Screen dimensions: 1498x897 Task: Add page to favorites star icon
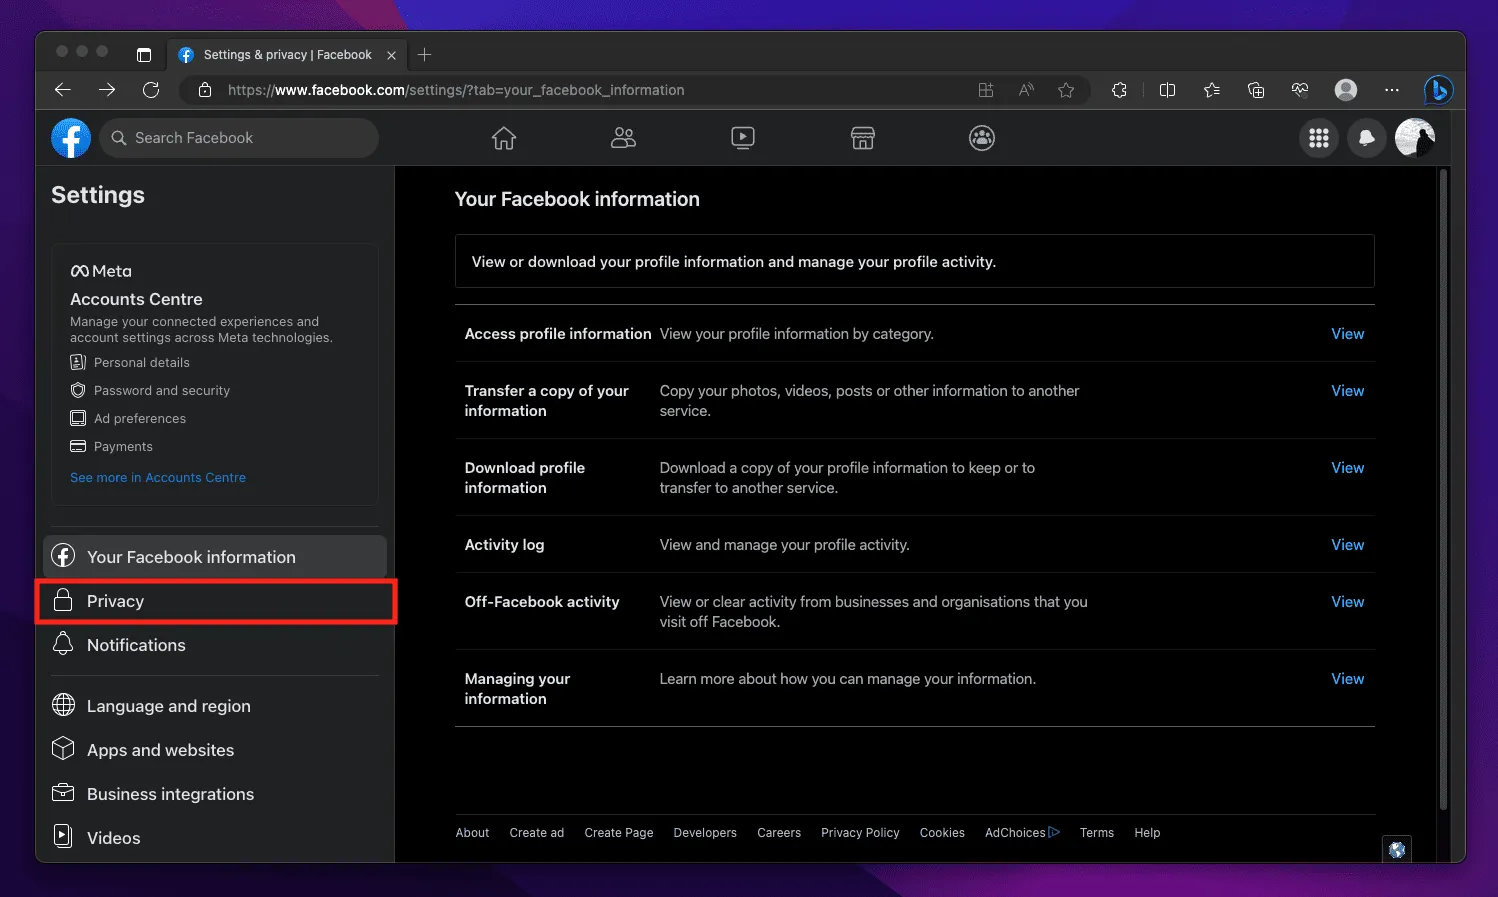pos(1066,90)
